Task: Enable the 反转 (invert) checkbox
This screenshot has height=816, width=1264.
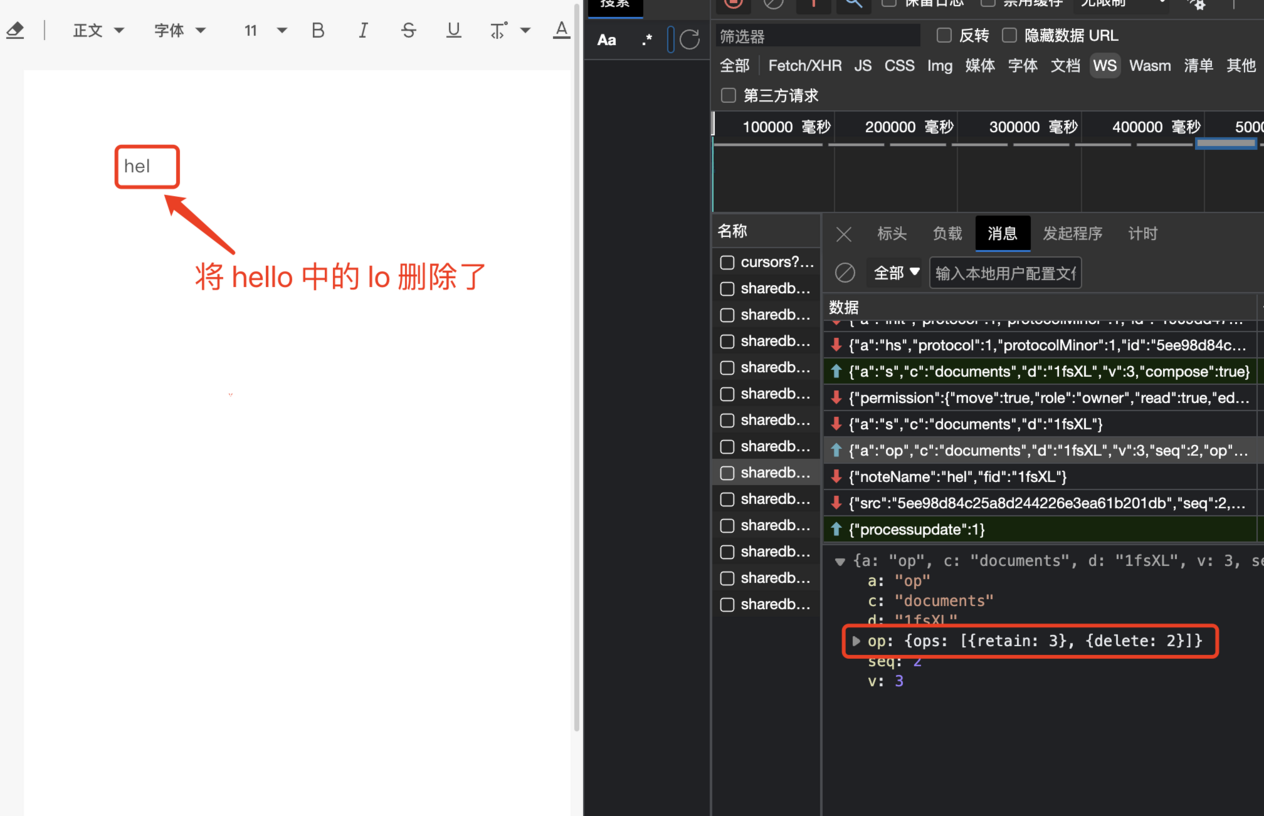Action: (x=944, y=35)
